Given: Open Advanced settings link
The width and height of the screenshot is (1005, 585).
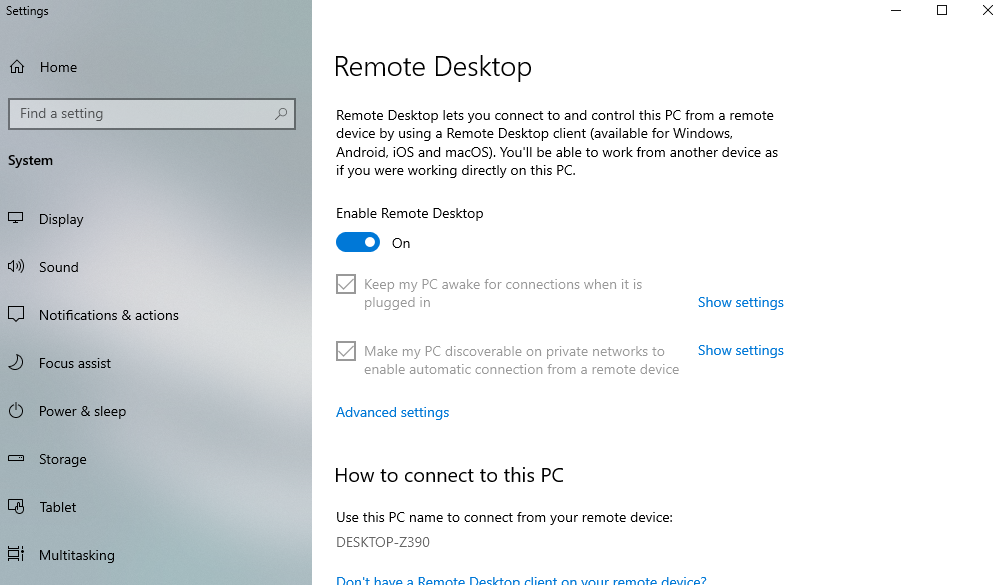Looking at the screenshot, I should [x=392, y=413].
